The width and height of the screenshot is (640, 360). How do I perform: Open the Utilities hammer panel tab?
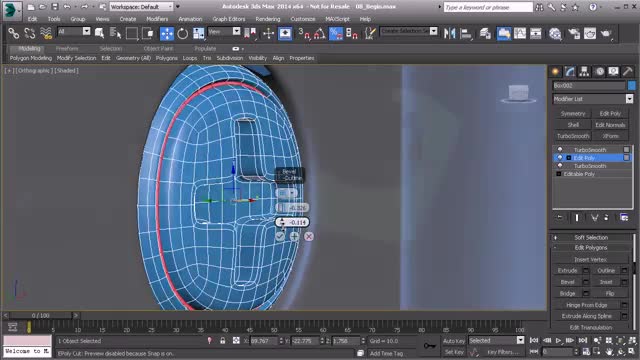(627, 72)
